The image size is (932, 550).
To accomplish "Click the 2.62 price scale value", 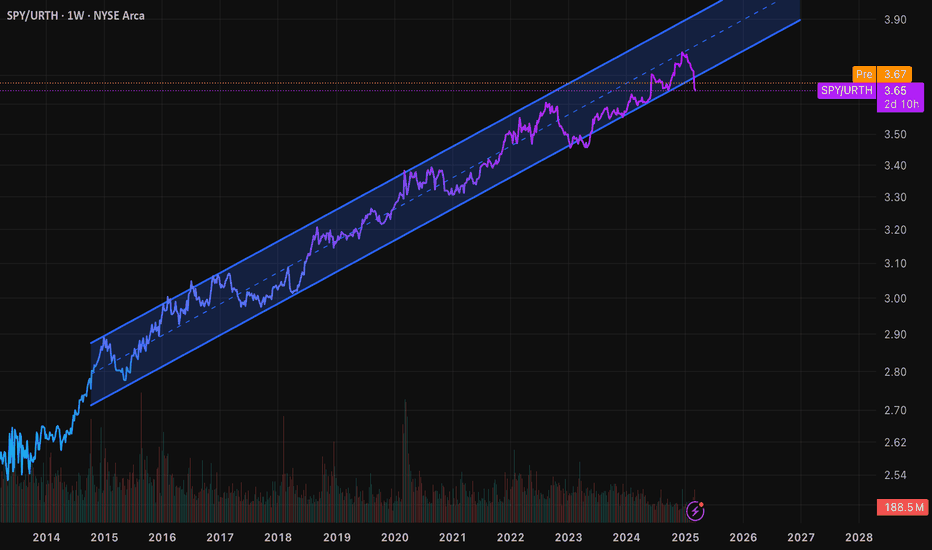I will (895, 442).
